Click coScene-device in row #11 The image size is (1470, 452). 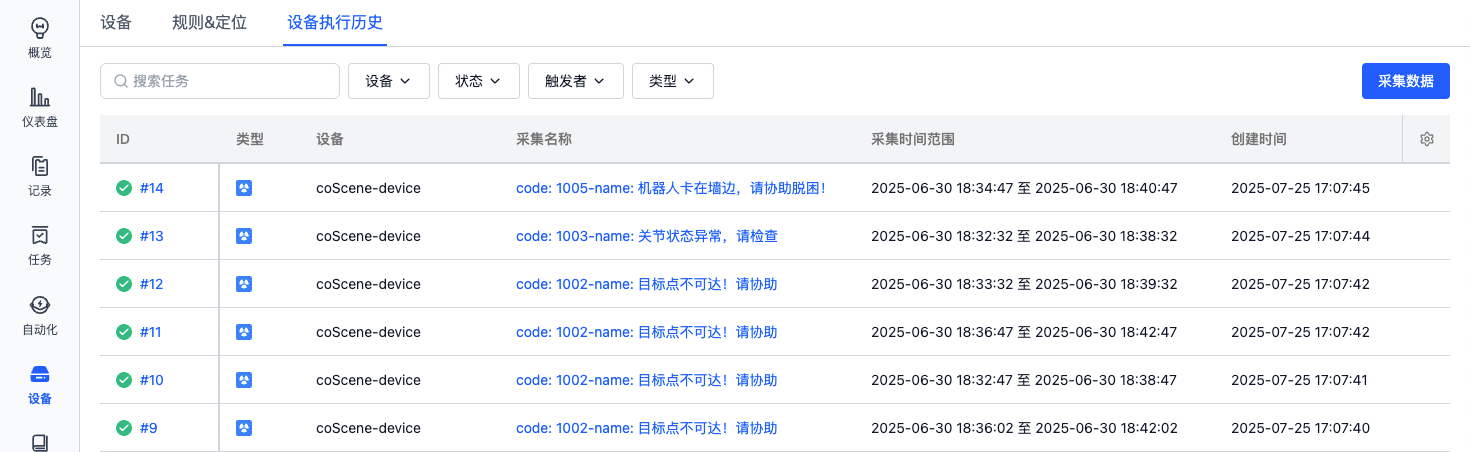coord(368,332)
